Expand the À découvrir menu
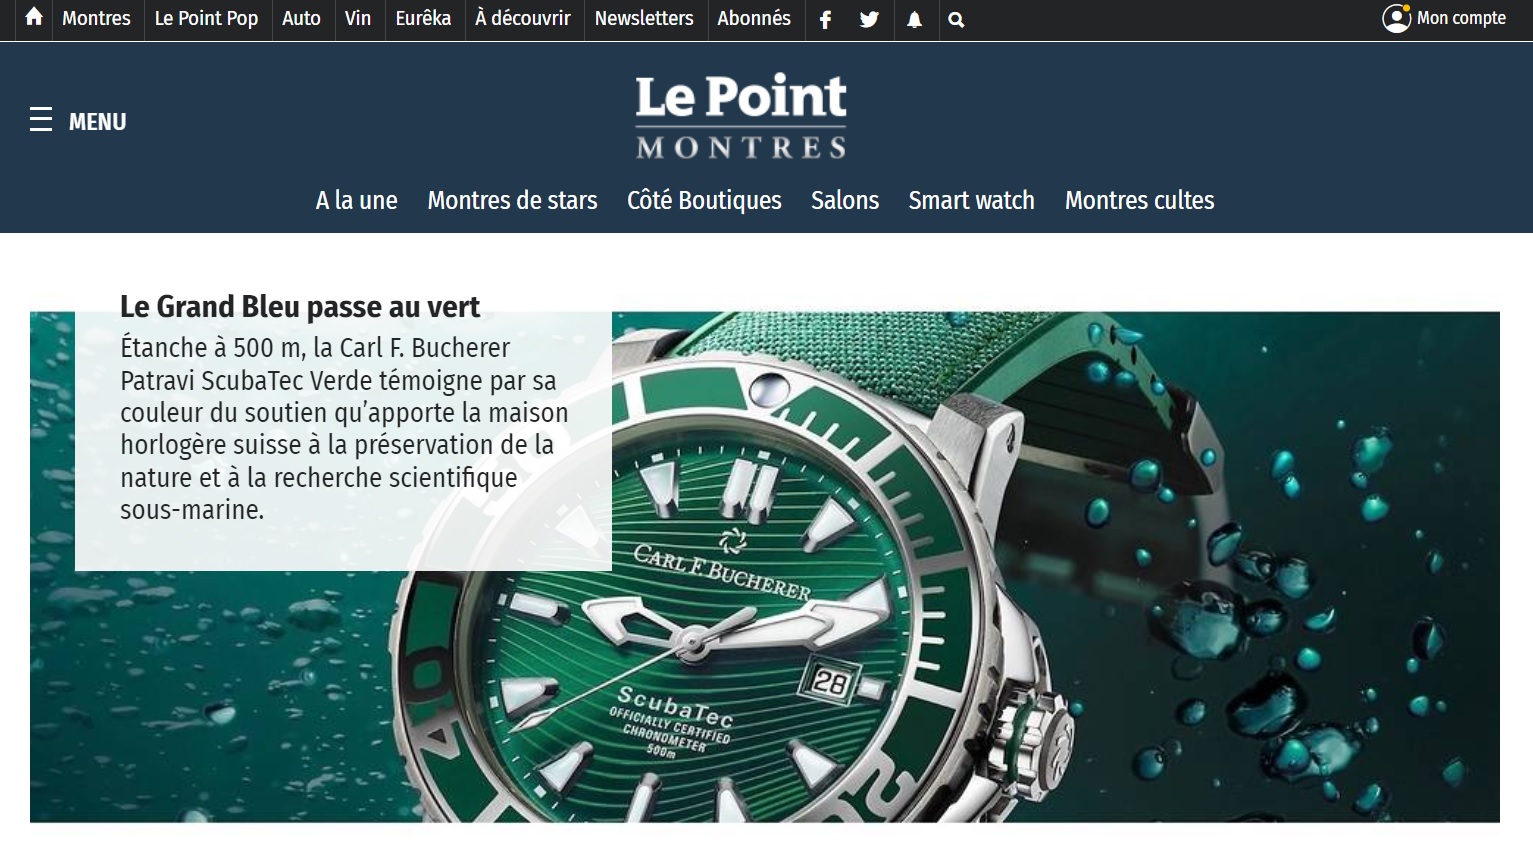The image size is (1533, 865). pyautogui.click(x=523, y=18)
